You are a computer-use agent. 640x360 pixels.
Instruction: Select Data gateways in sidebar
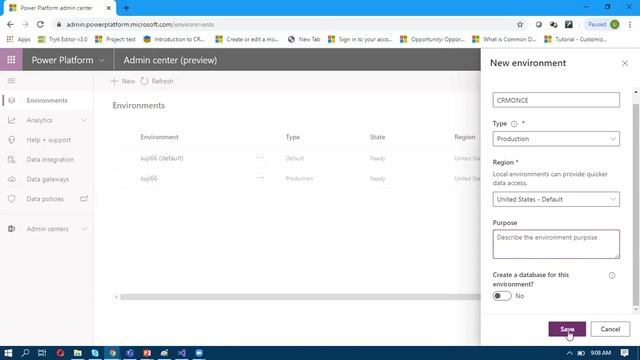click(x=47, y=179)
